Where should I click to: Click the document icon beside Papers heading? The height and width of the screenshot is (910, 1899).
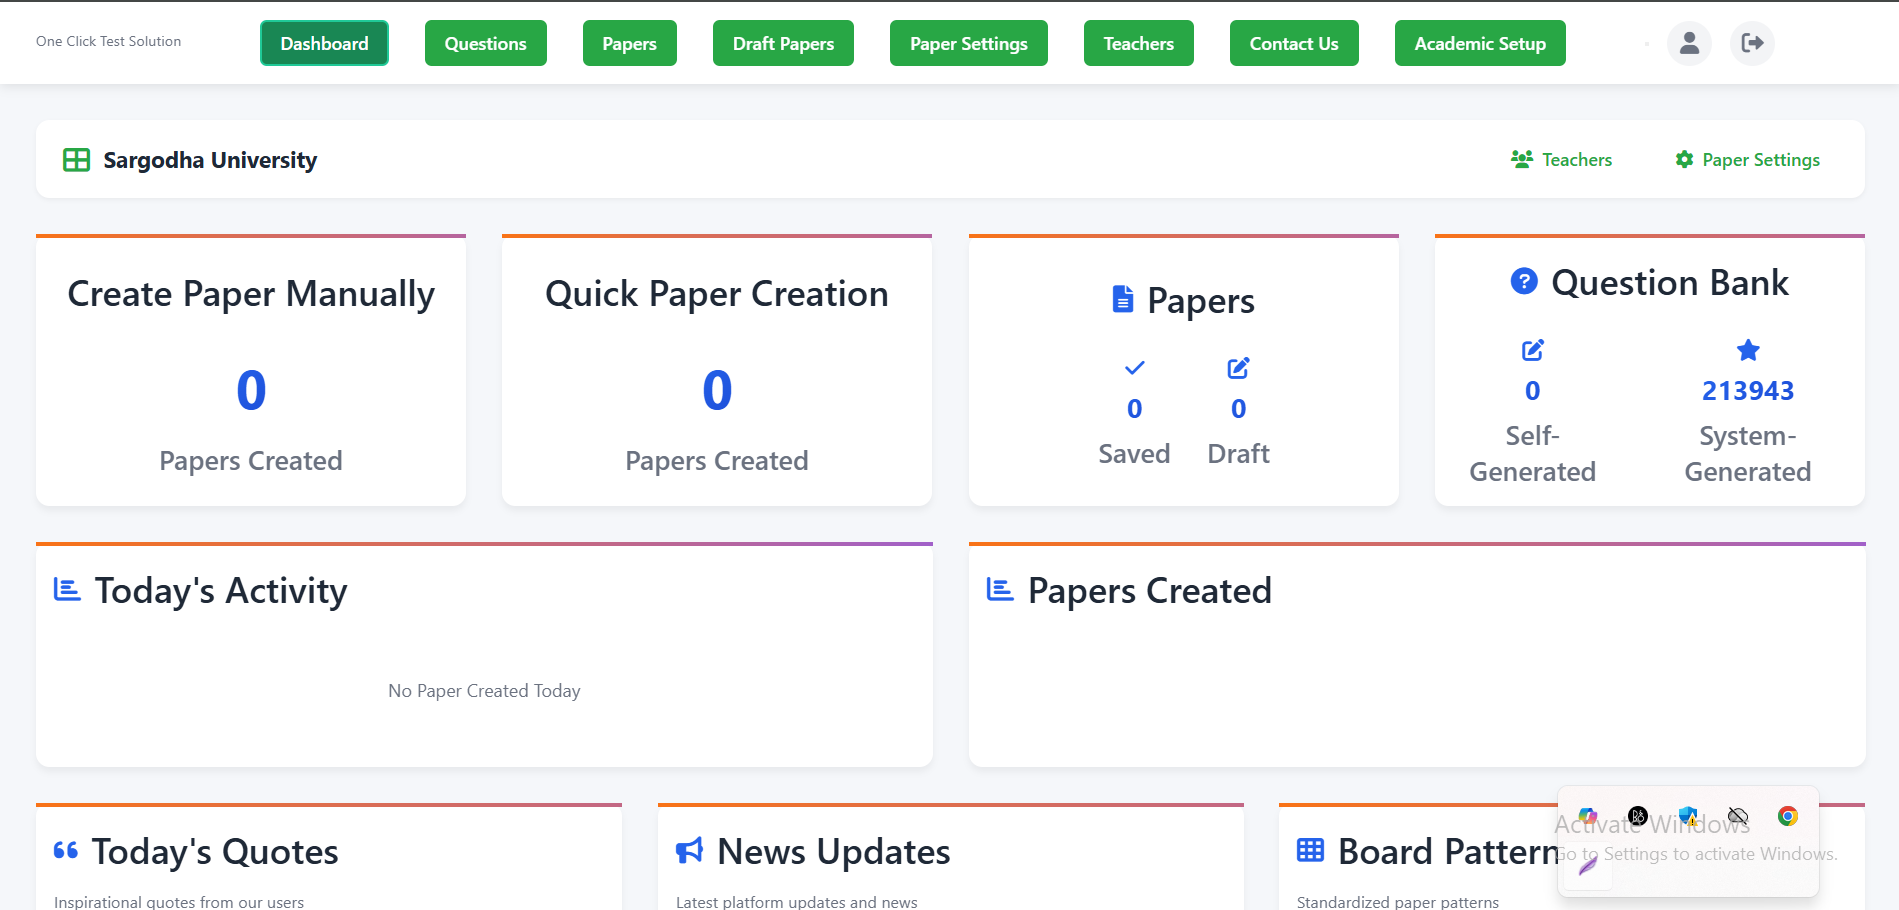pos(1123,299)
